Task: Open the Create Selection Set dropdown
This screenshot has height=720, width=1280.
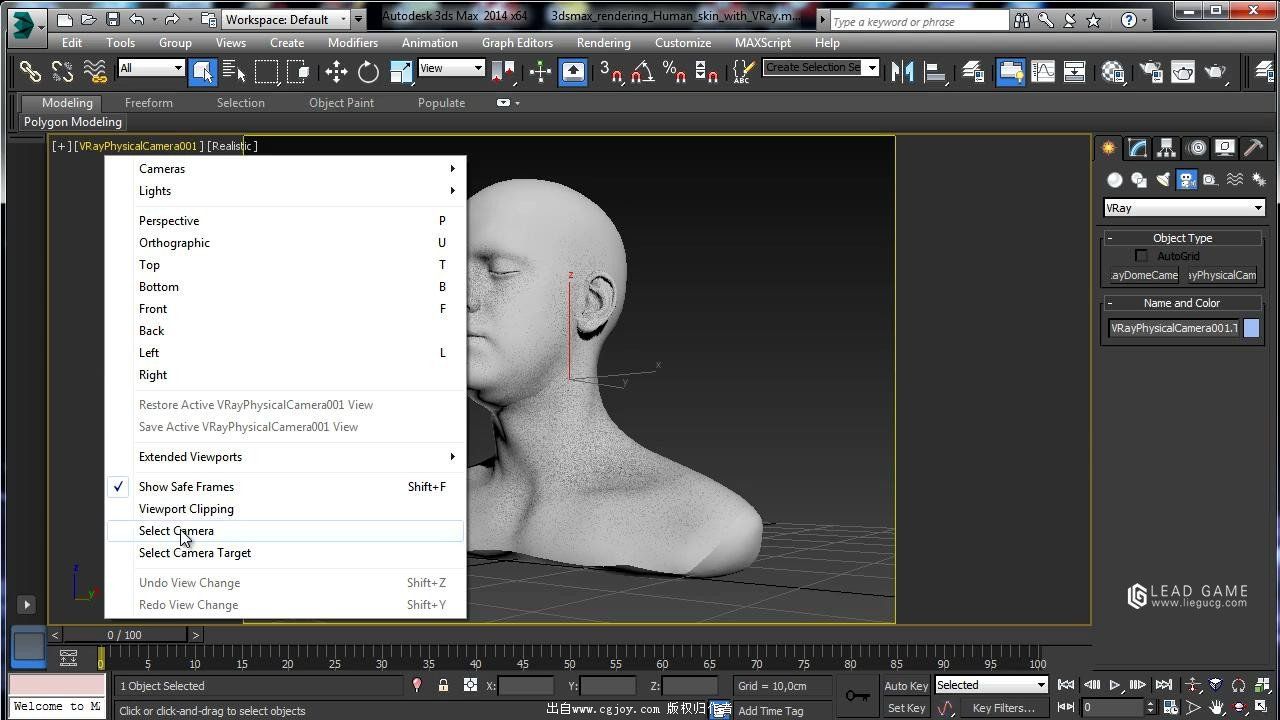Action: (820, 67)
